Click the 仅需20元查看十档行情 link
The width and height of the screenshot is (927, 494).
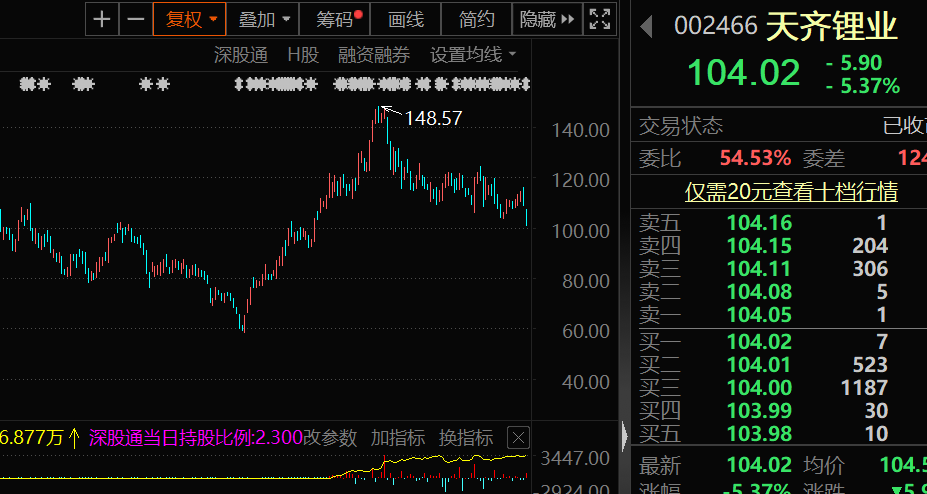(790, 191)
